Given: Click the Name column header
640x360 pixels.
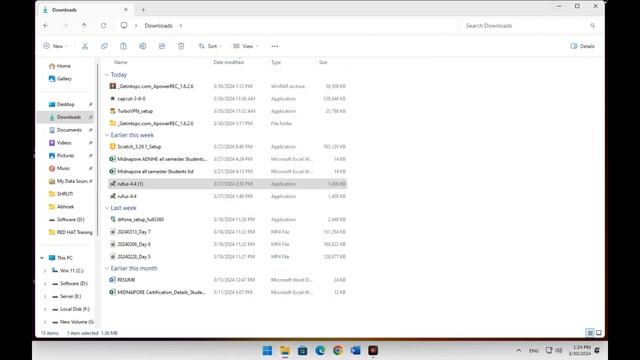Looking at the screenshot, I should tap(121, 62).
